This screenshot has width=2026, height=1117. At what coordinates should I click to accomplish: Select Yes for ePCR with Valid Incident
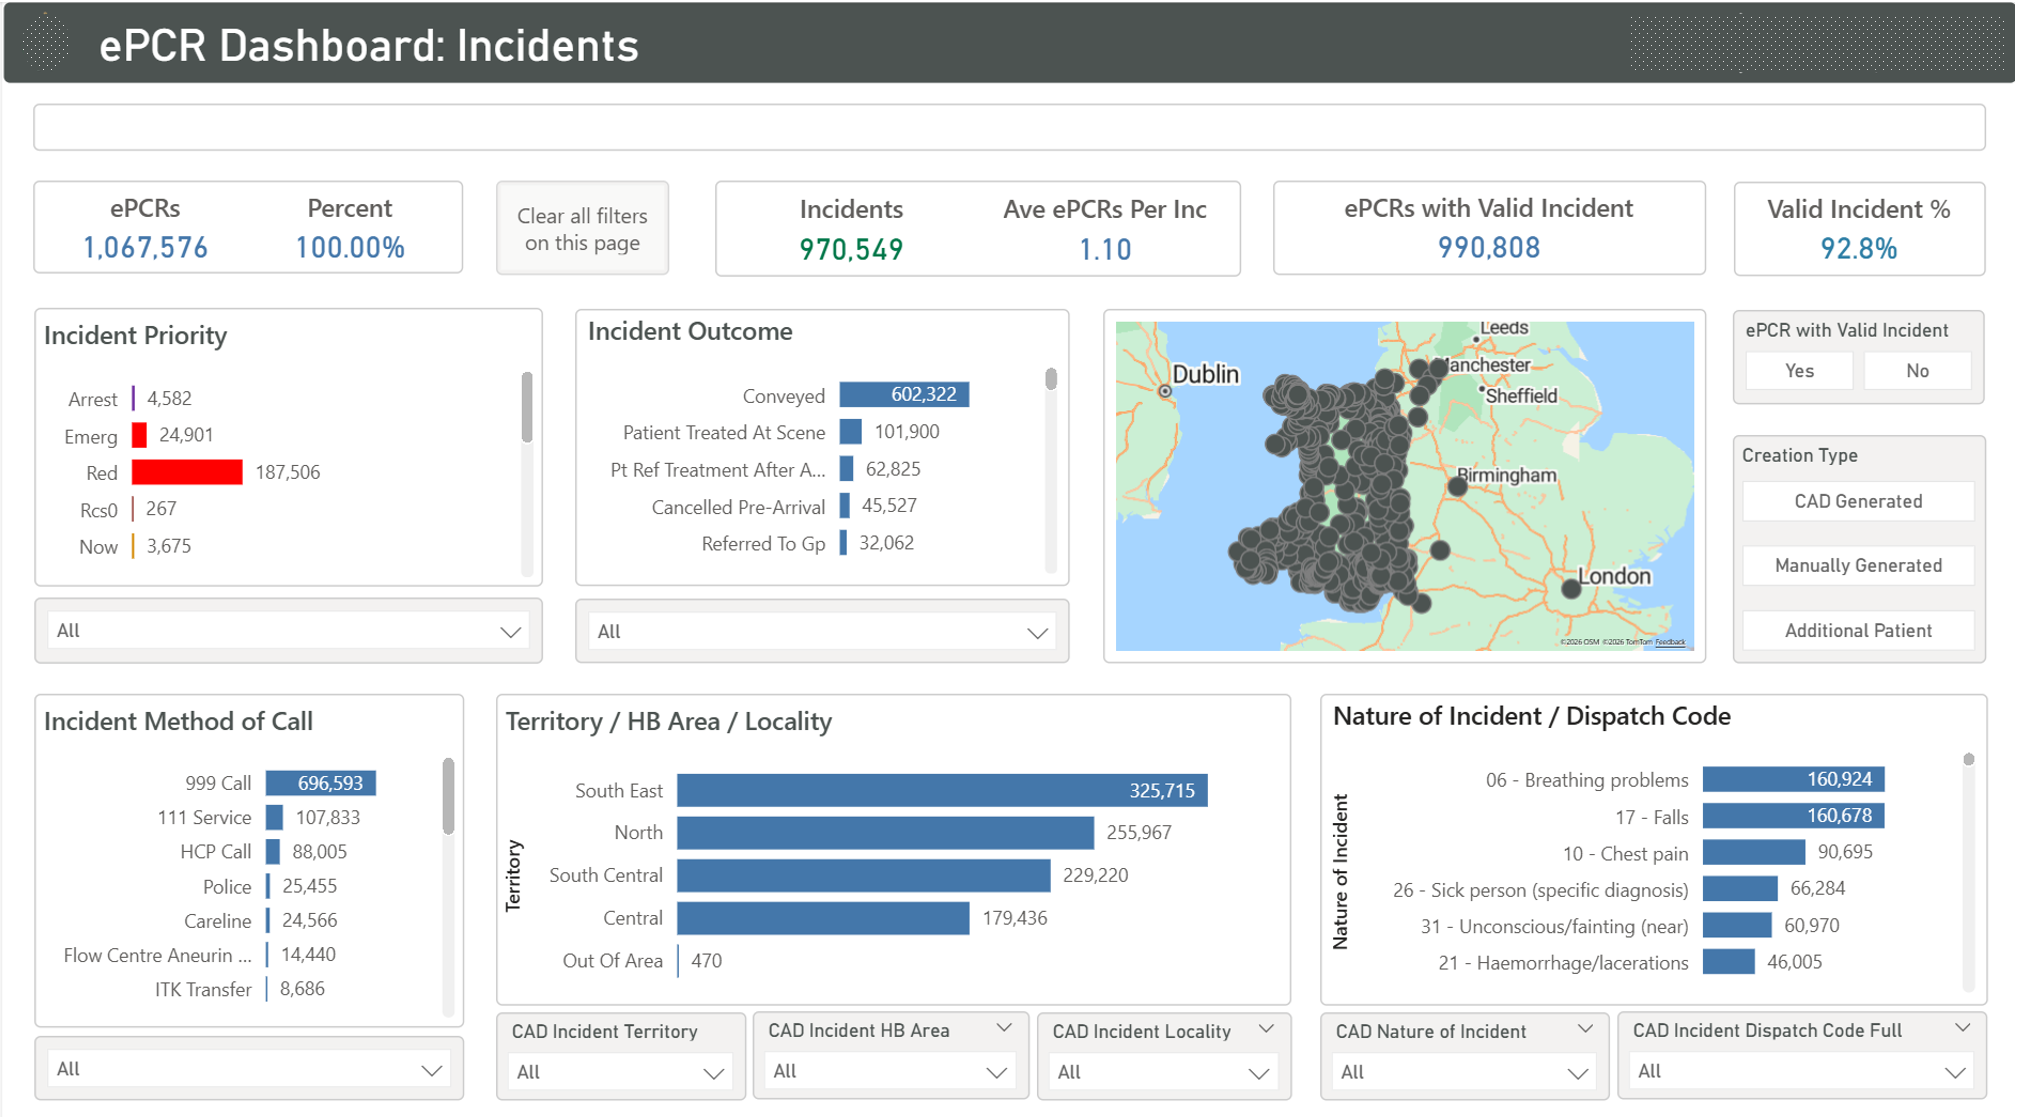(x=1797, y=369)
